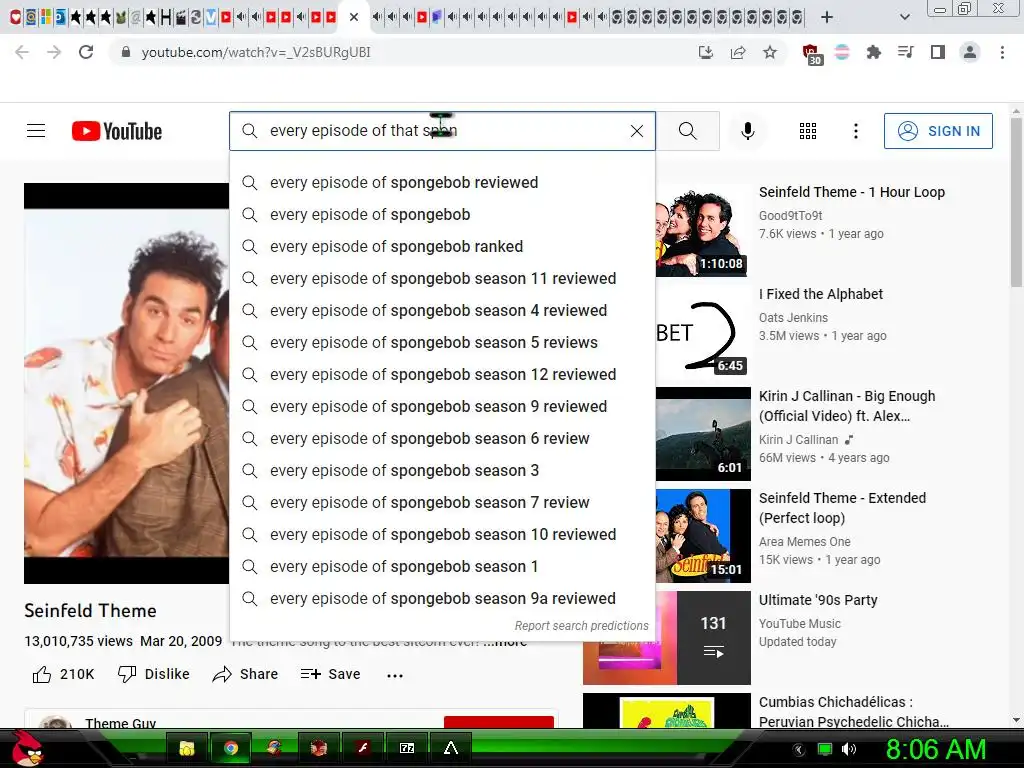
Task: Open 'Cumbias Chichadélicas' video title
Action: [853, 712]
